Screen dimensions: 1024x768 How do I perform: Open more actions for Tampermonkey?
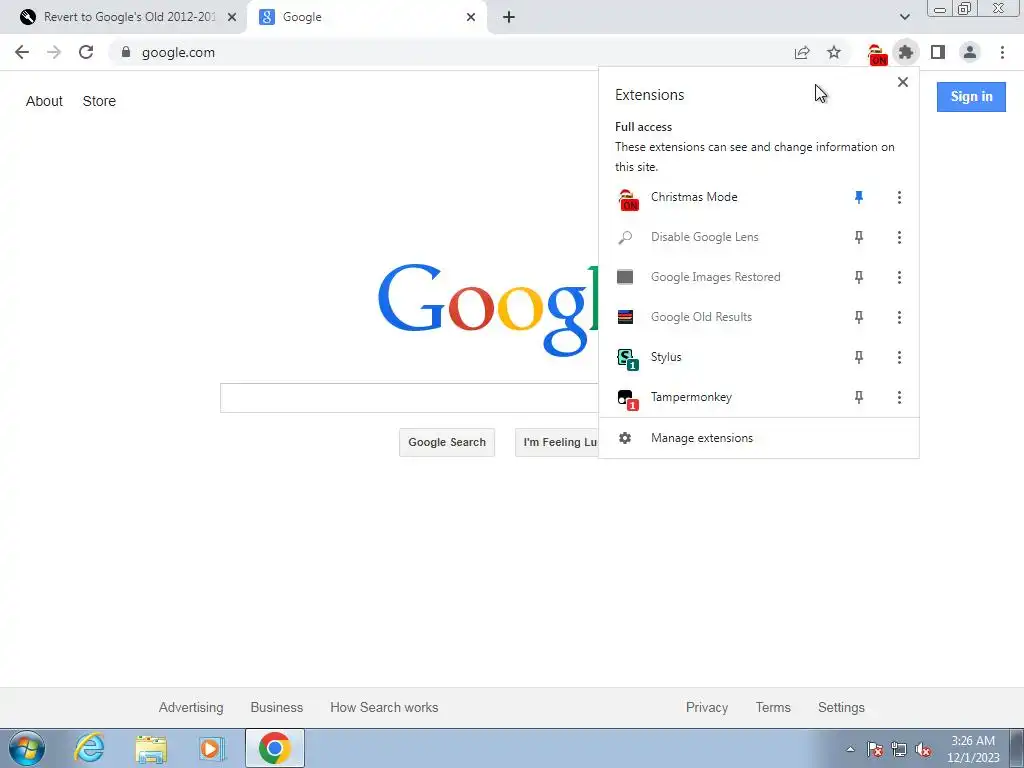coord(899,397)
